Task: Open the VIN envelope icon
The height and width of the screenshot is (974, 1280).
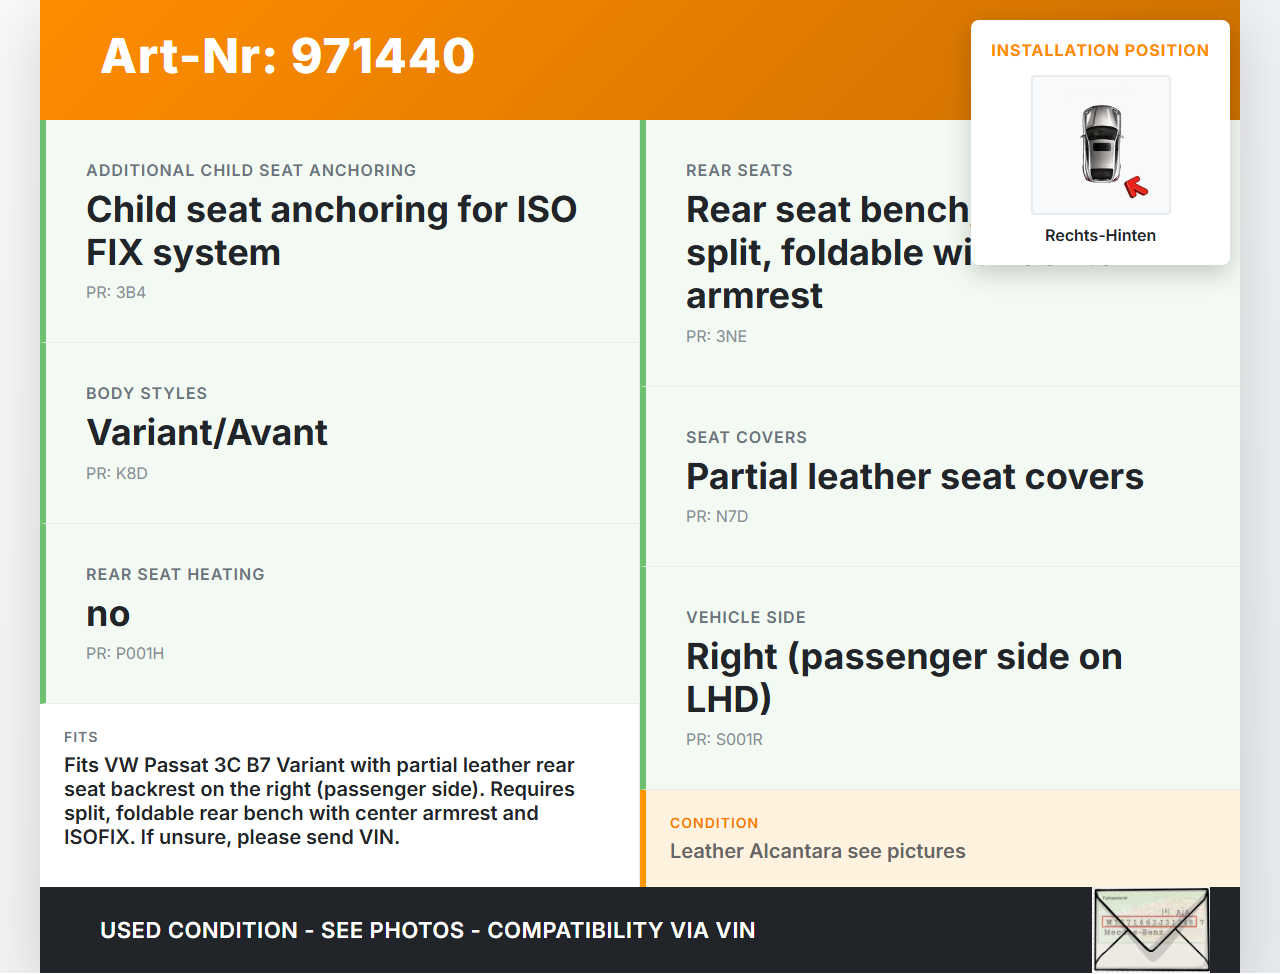Action: pyautogui.click(x=1151, y=930)
